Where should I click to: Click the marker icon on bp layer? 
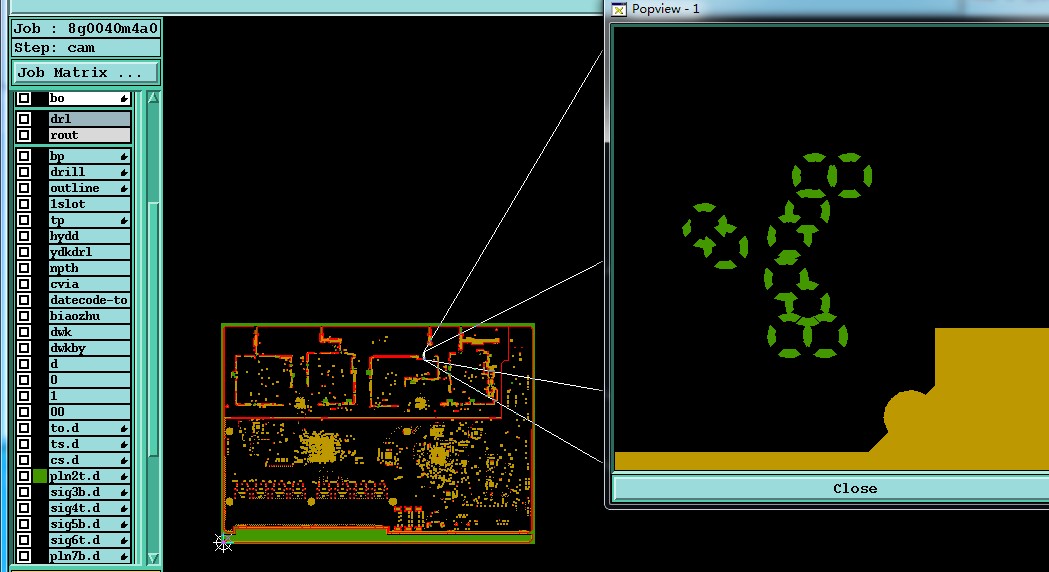point(124,156)
